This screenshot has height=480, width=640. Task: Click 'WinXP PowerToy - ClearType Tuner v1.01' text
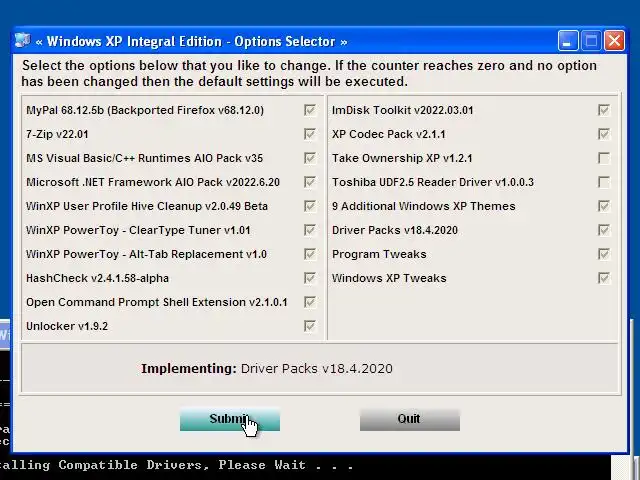tap(138, 230)
